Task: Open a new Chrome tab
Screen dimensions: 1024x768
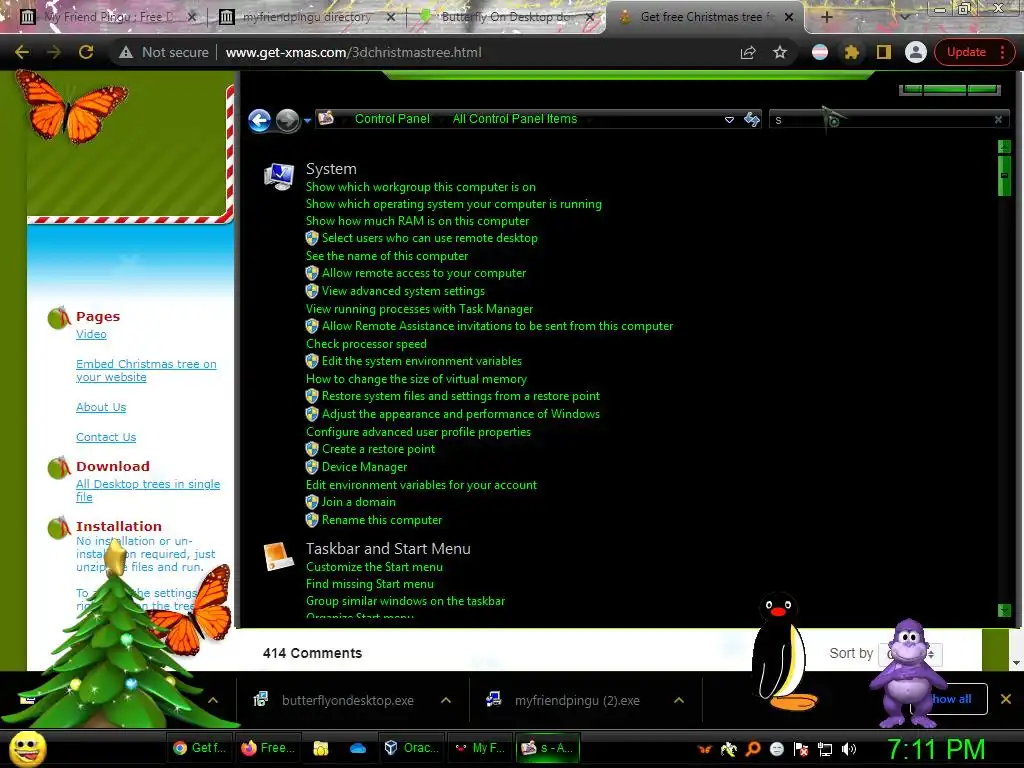Action: (x=826, y=17)
